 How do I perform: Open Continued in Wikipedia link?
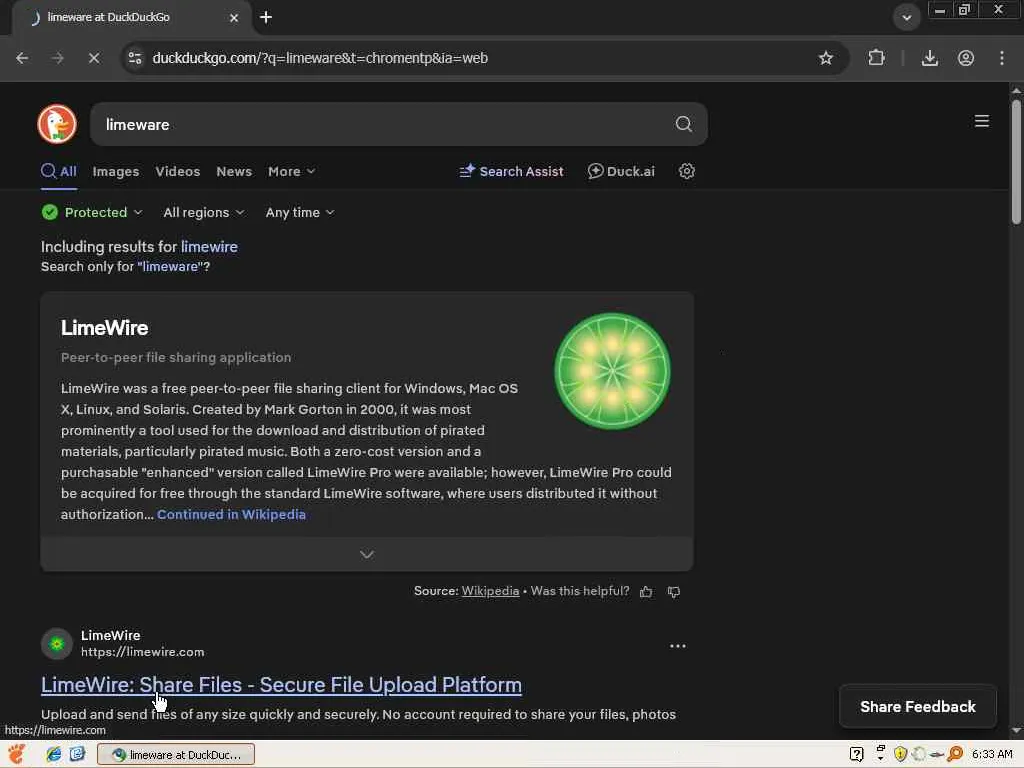pos(231,515)
